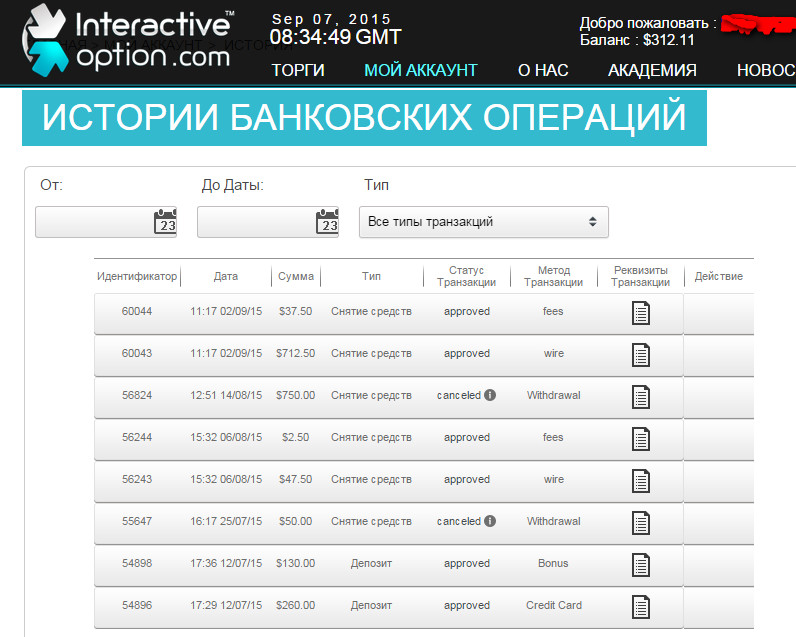
Task: Click info icon beside canceled $50.00 withdrawal
Action: tap(490, 521)
